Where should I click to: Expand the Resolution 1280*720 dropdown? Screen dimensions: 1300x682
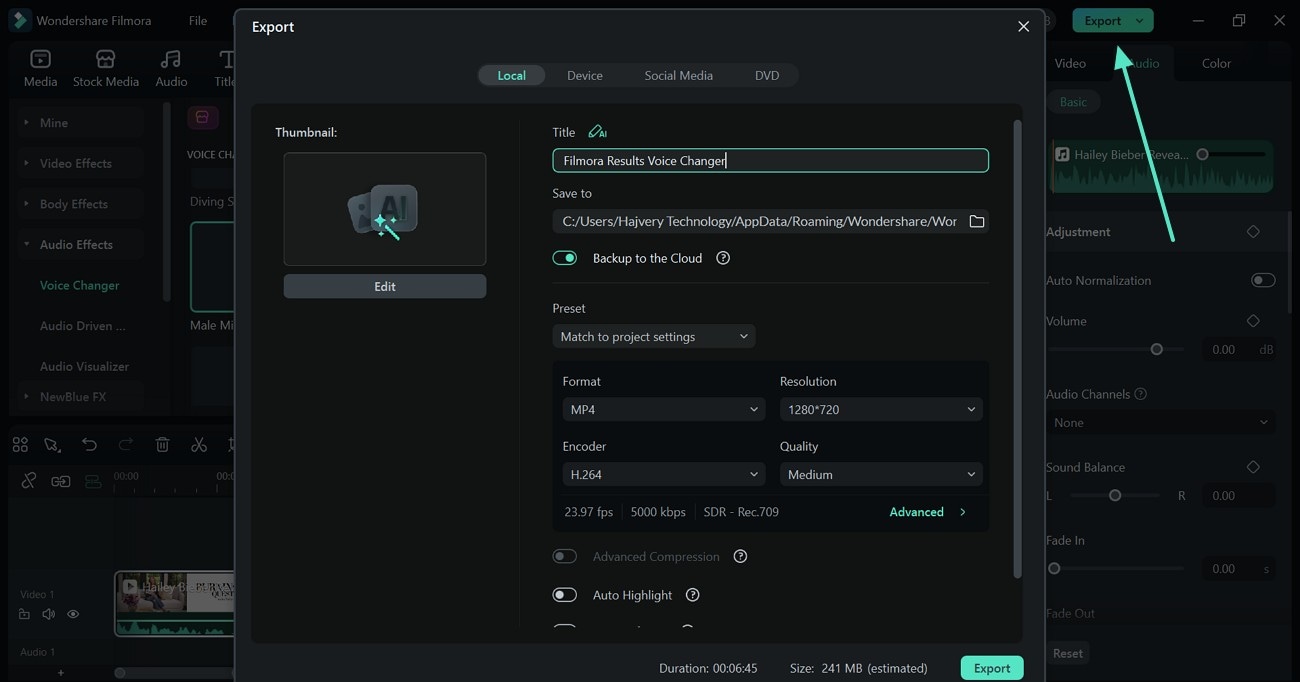pyautogui.click(x=880, y=409)
